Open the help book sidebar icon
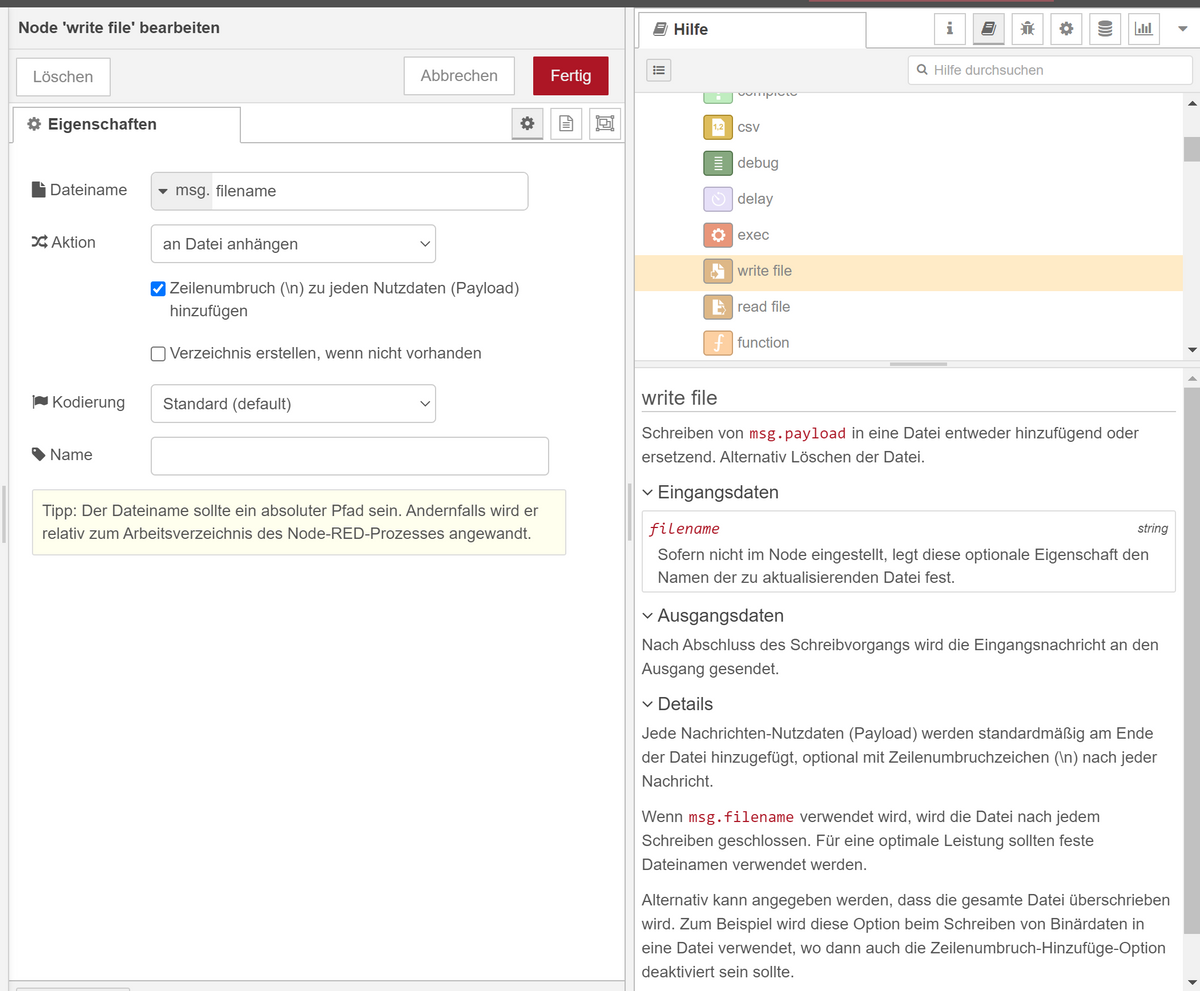This screenshot has width=1200, height=991. pos(988,29)
